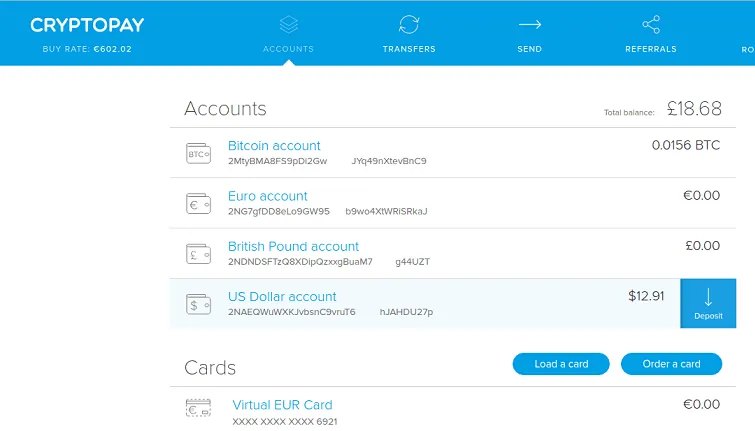Click the CRYPTOPAY logo

pos(87,25)
